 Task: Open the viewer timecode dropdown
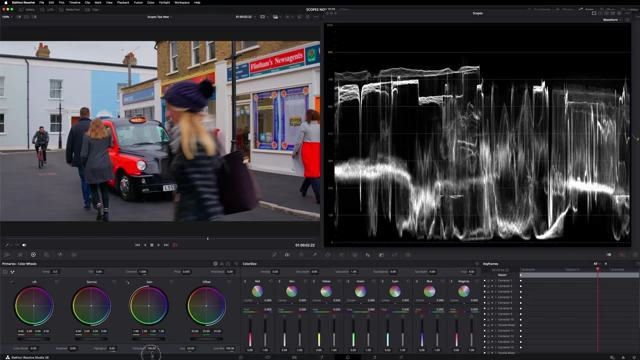(245, 17)
